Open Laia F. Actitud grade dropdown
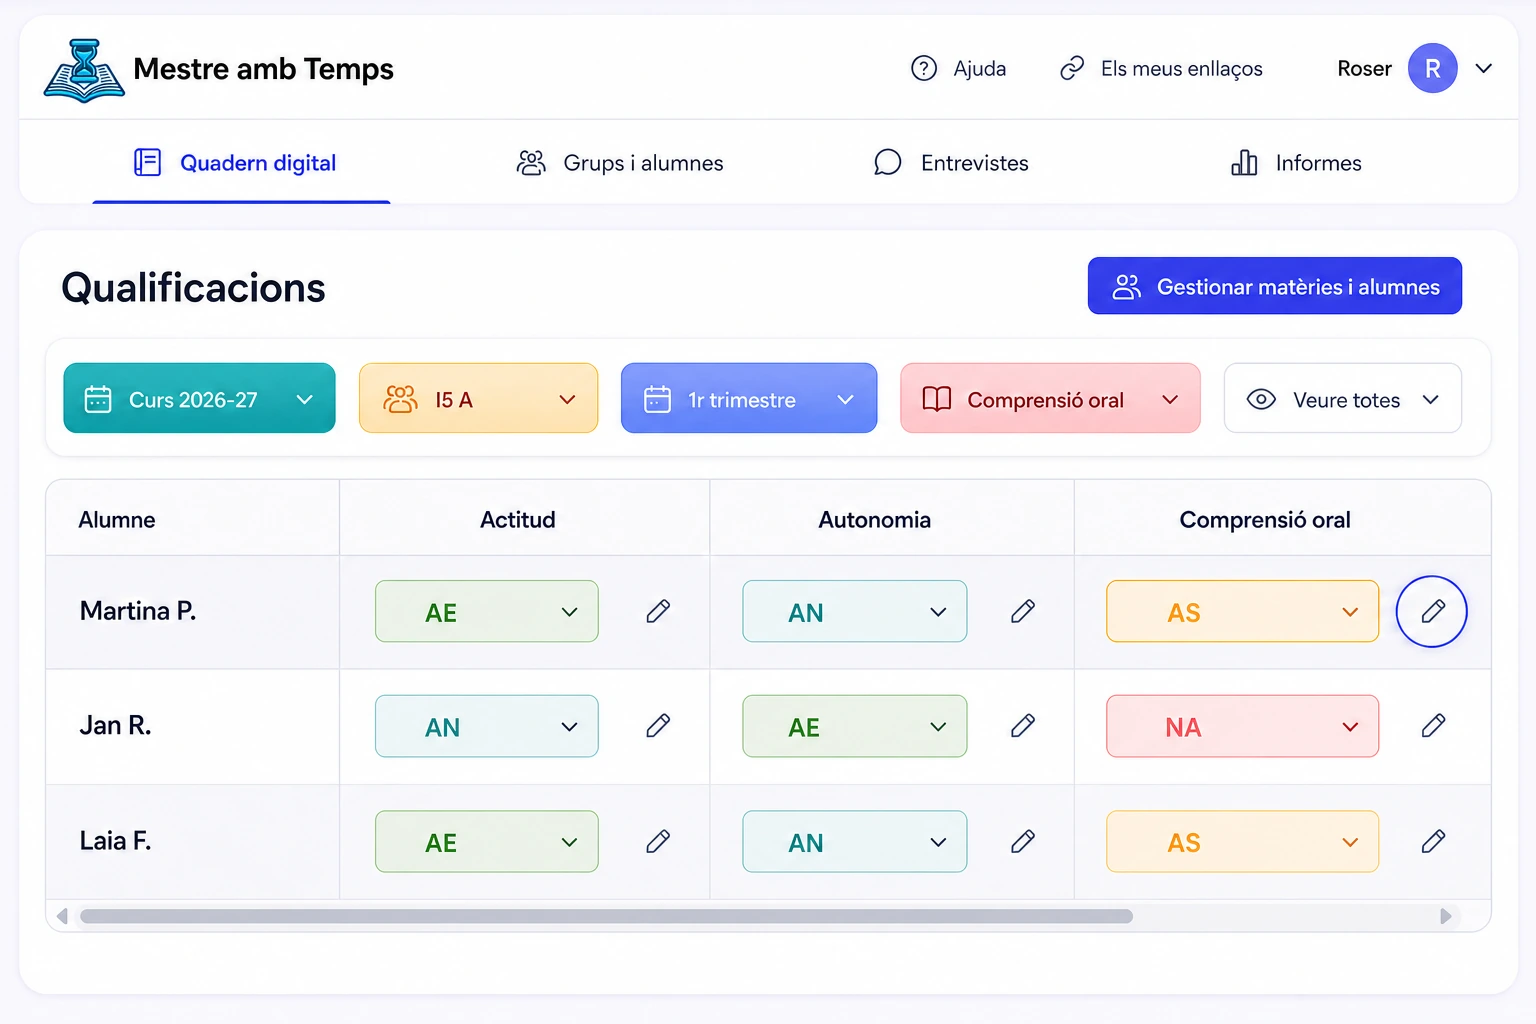The width and height of the screenshot is (1536, 1024). [x=487, y=842]
